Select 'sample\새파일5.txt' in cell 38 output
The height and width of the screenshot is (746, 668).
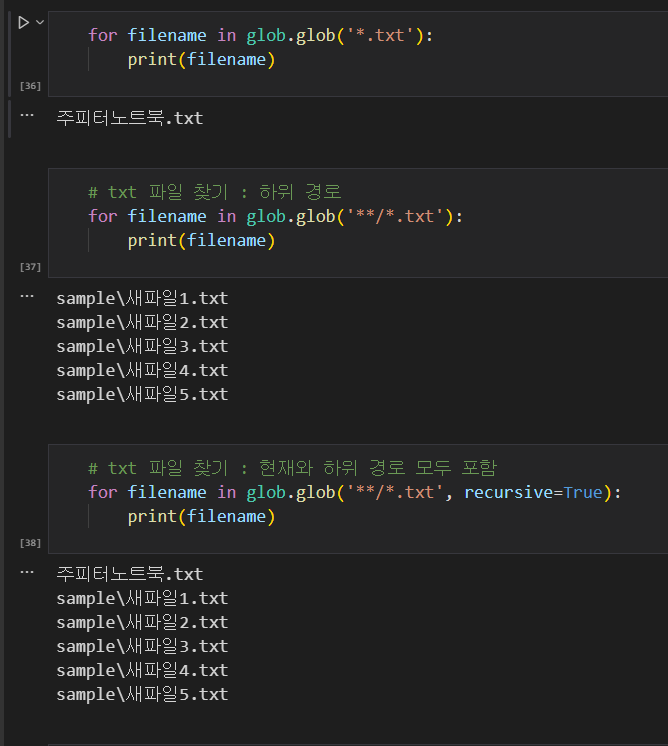(142, 694)
